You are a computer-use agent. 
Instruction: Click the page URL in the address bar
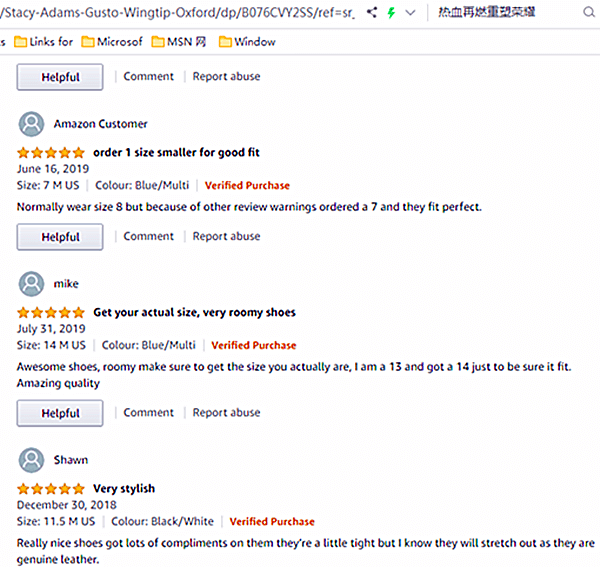180,13
